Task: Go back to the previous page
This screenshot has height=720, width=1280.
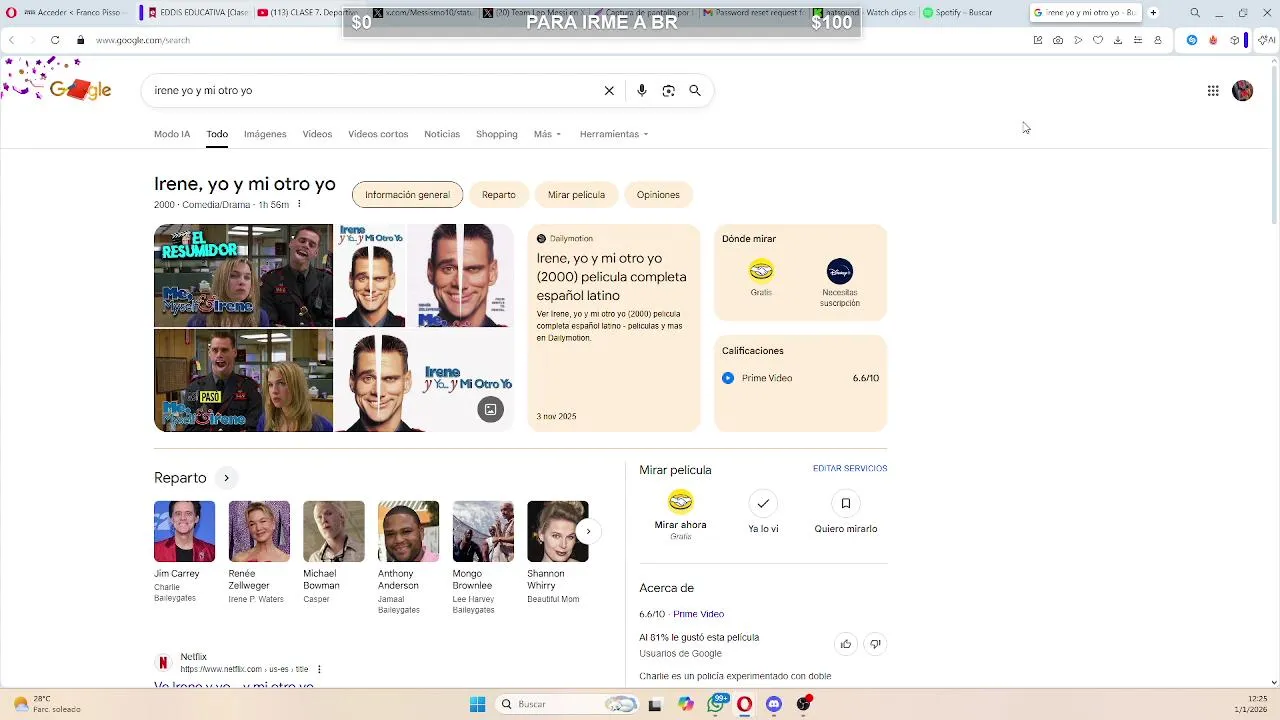Action: coord(11,40)
